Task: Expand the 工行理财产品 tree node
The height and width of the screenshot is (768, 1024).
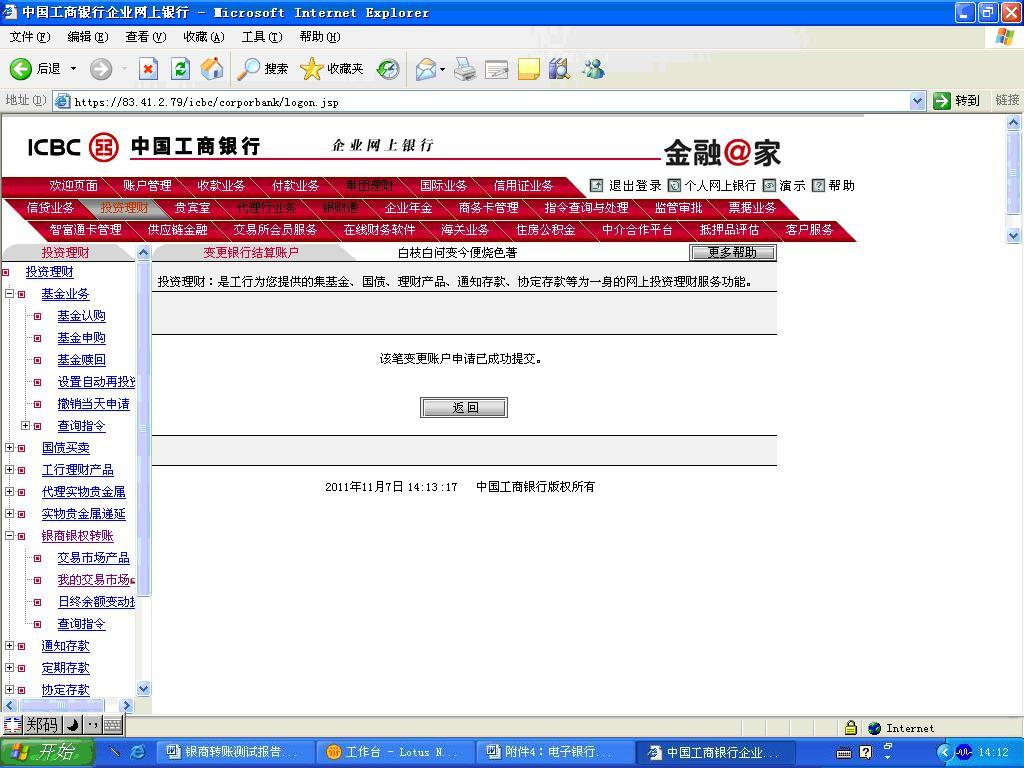Action: [9, 470]
